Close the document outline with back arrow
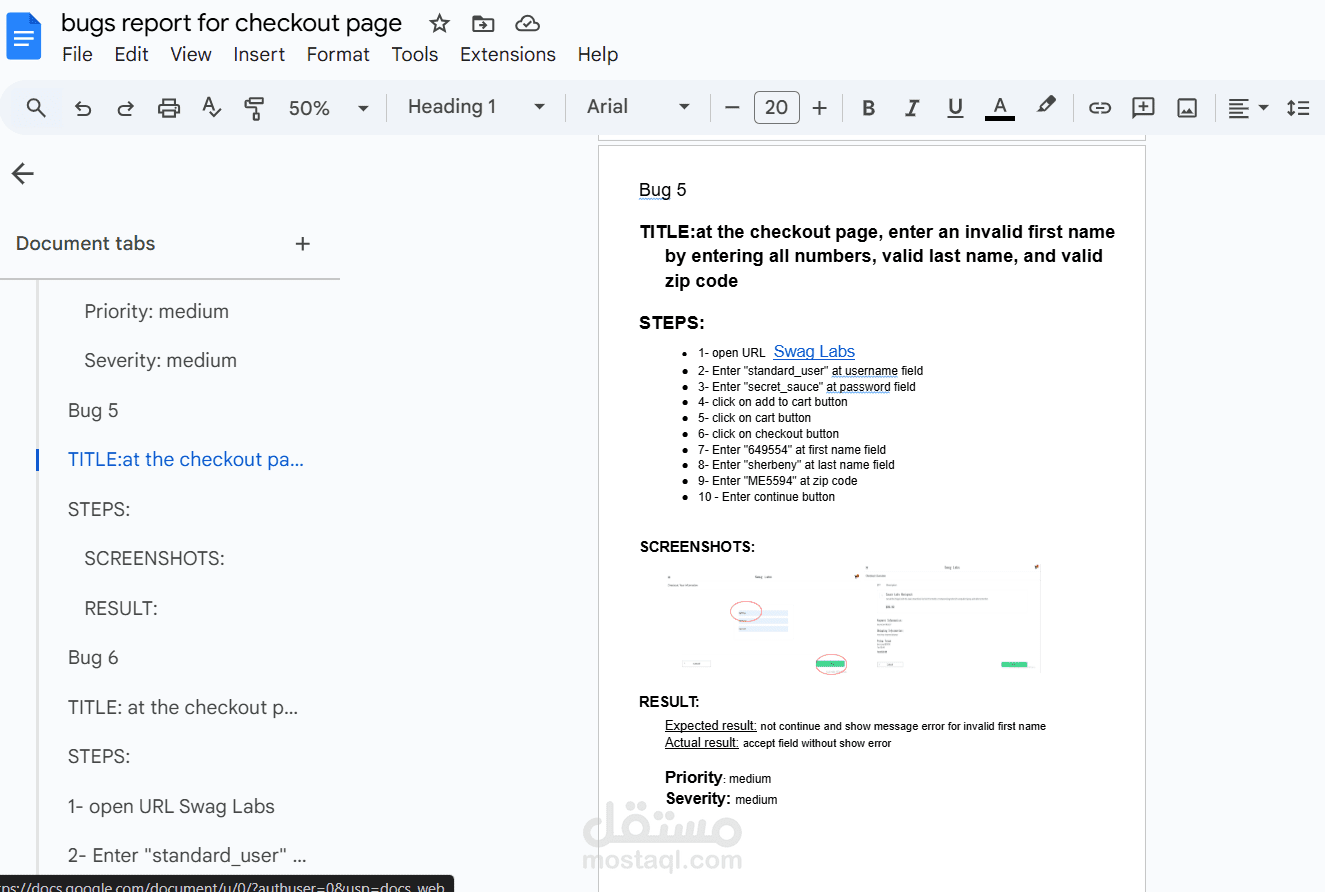Viewport: 1325px width, 892px height. pyautogui.click(x=22, y=174)
